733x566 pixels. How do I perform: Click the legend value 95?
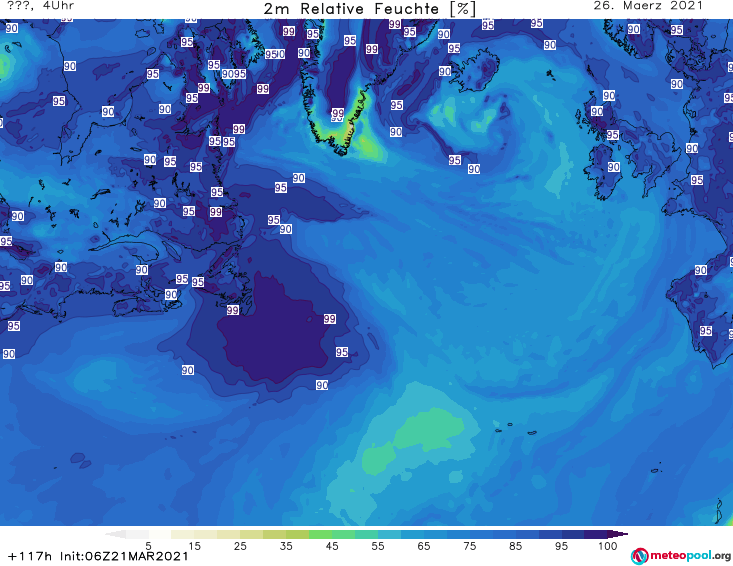pos(561,546)
